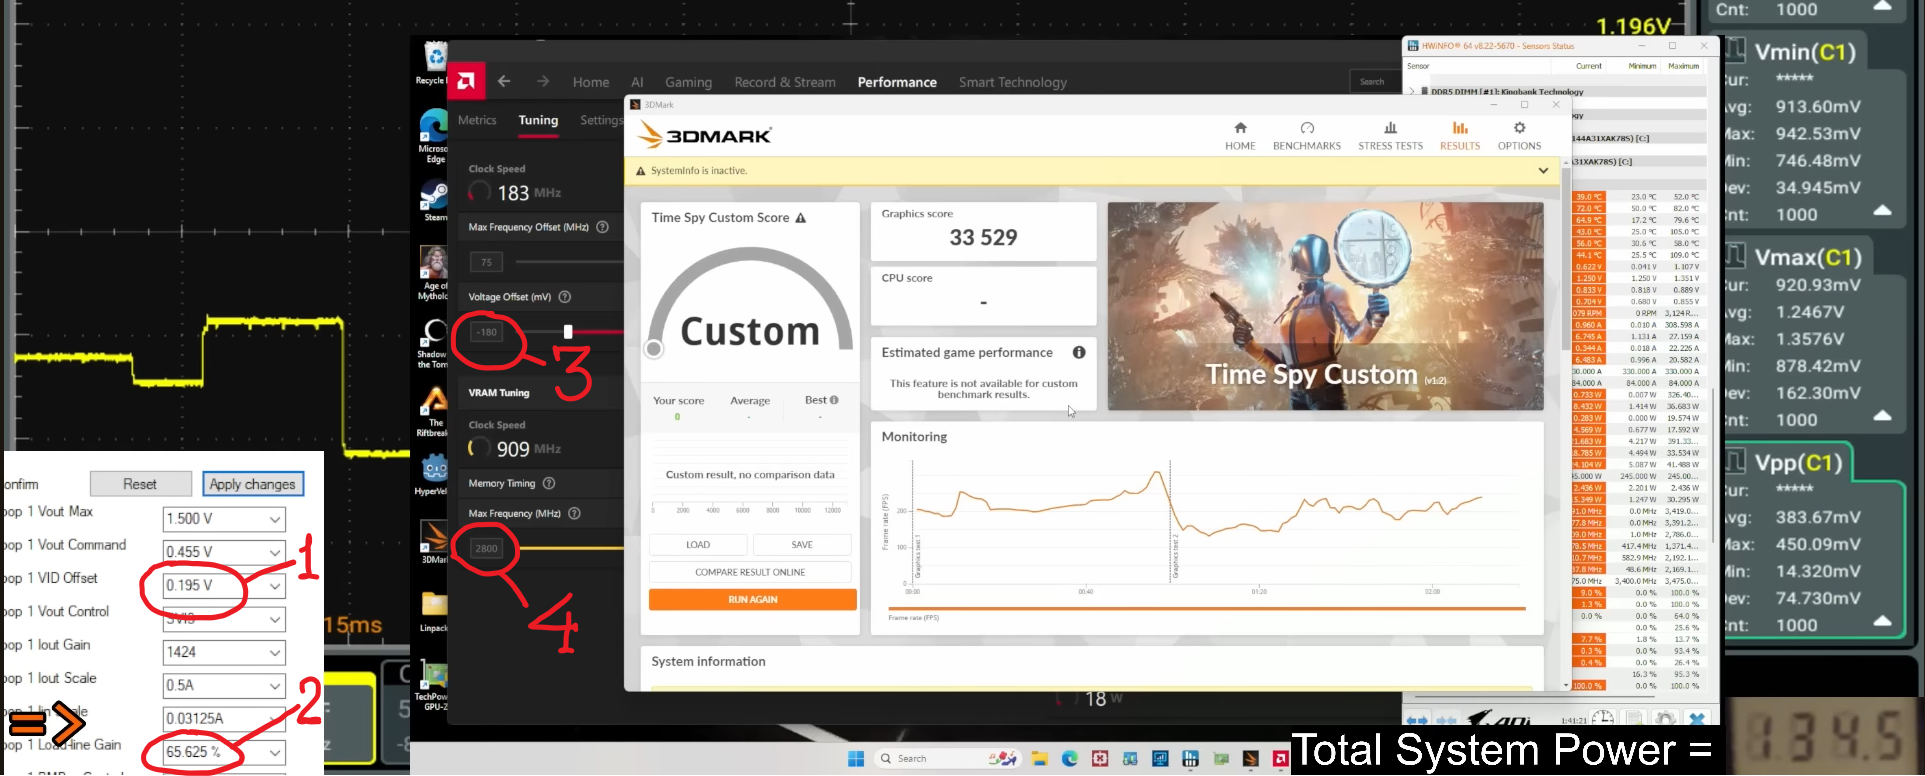Expand the SystemInfo is inactive banner

[1543, 171]
